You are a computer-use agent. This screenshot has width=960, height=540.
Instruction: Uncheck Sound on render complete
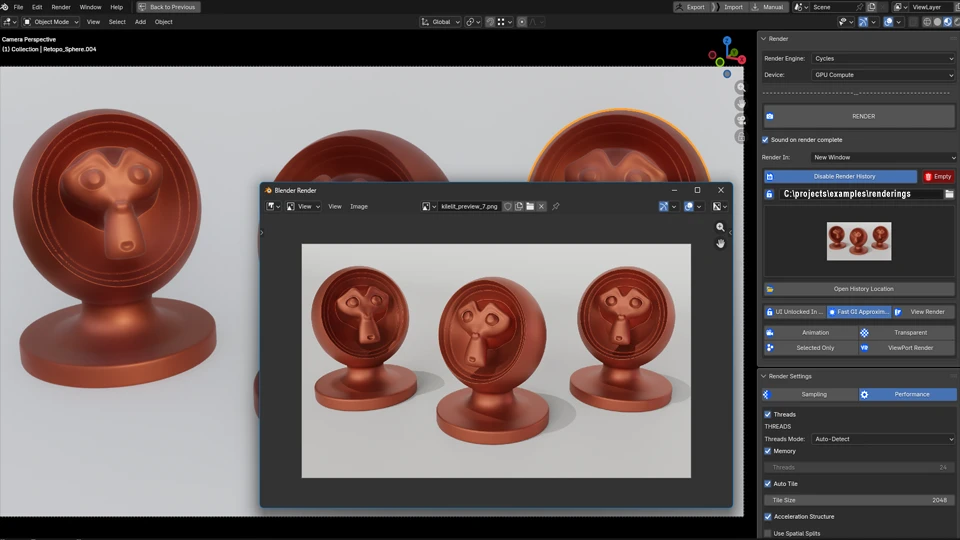click(765, 140)
